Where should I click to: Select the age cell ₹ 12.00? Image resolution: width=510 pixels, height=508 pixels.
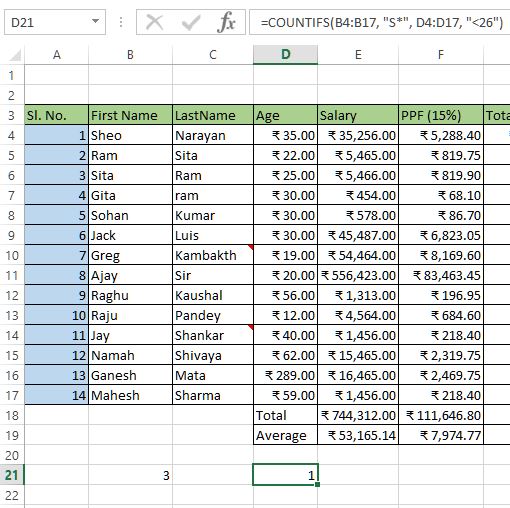(285, 315)
